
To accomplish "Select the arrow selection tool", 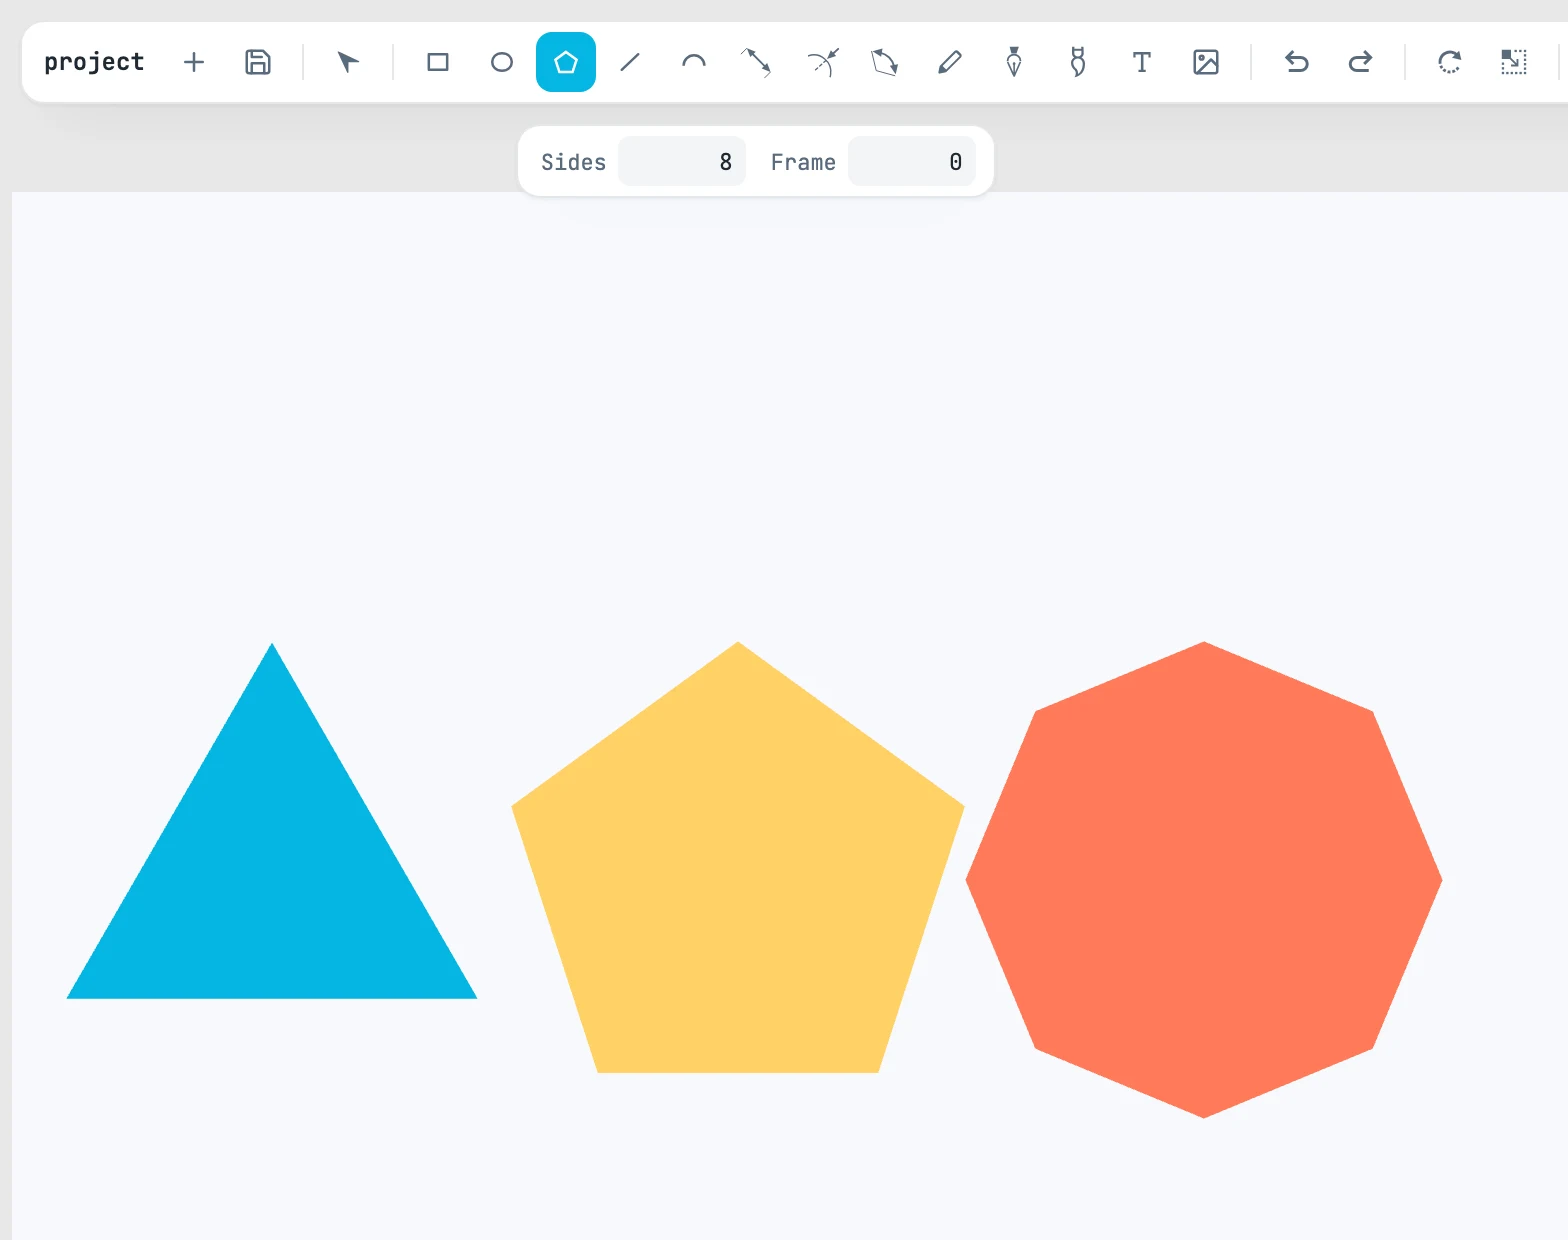I will click(x=347, y=62).
